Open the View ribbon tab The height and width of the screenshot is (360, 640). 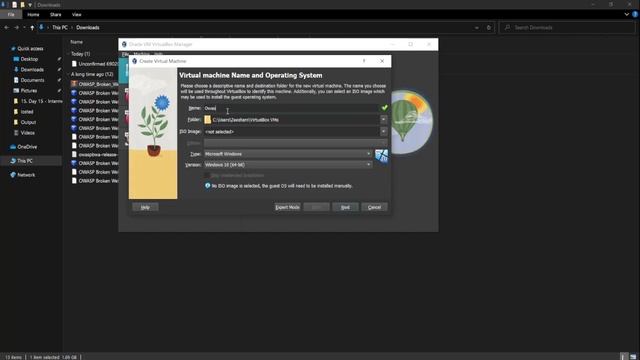pyautogui.click(x=77, y=14)
